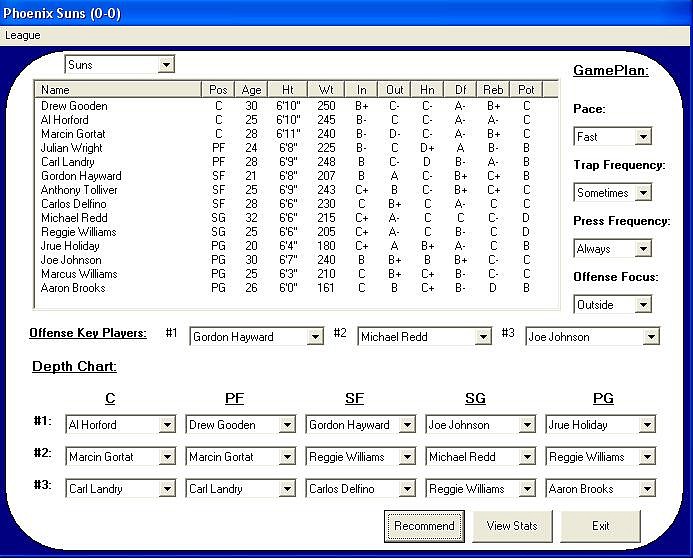Open the #1 SF depth dropdown (Gordon Hayward)

click(361, 425)
